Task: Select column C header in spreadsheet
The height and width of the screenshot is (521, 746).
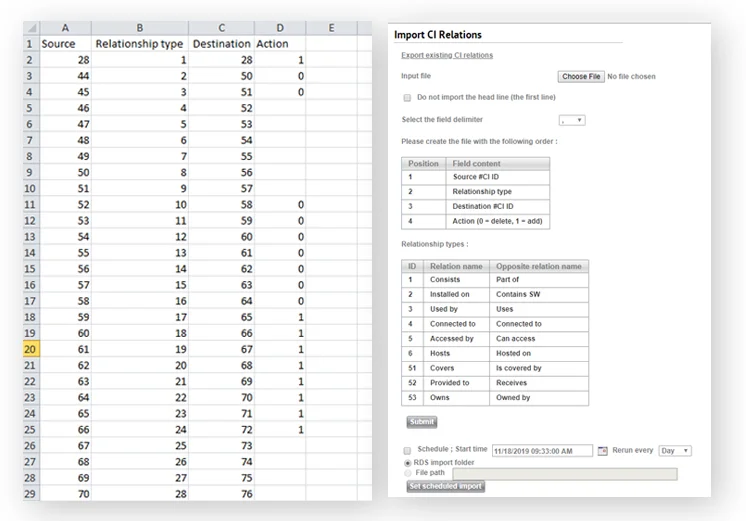Action: (221, 28)
